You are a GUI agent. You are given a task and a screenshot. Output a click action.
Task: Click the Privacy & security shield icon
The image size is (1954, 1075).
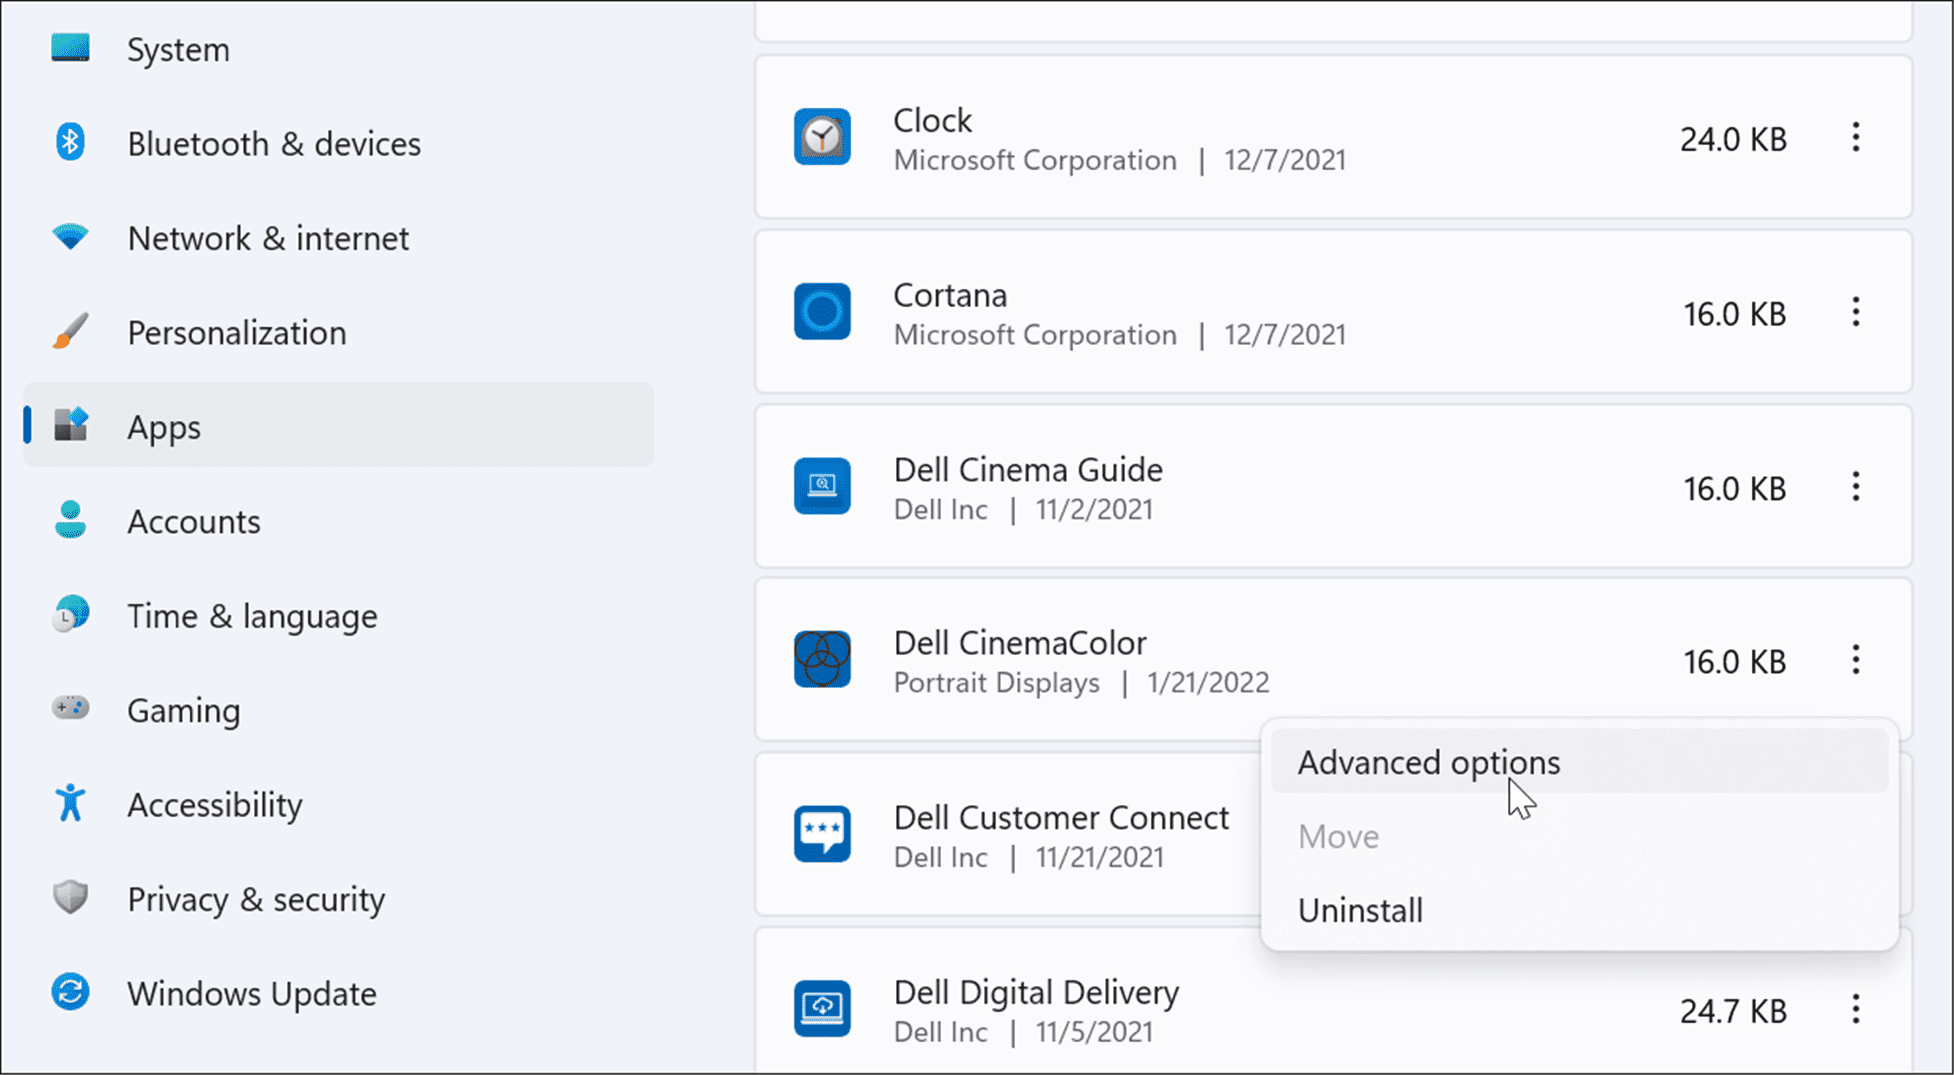click(70, 897)
